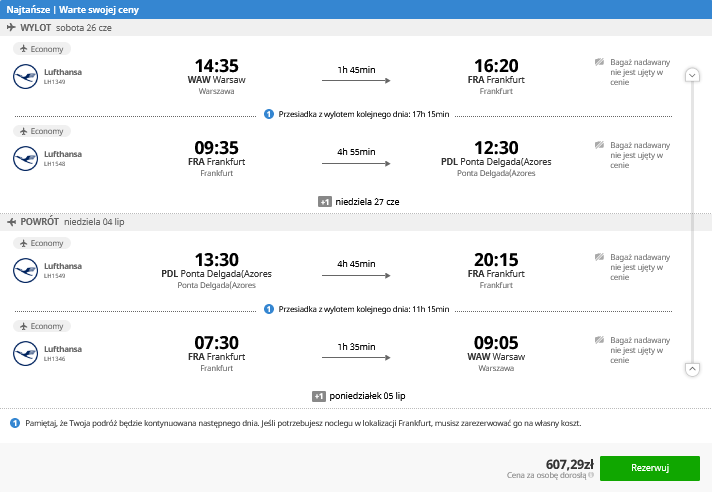Click the info icon beside the 11h 15min layover
This screenshot has height=492, width=712.
click(269, 309)
